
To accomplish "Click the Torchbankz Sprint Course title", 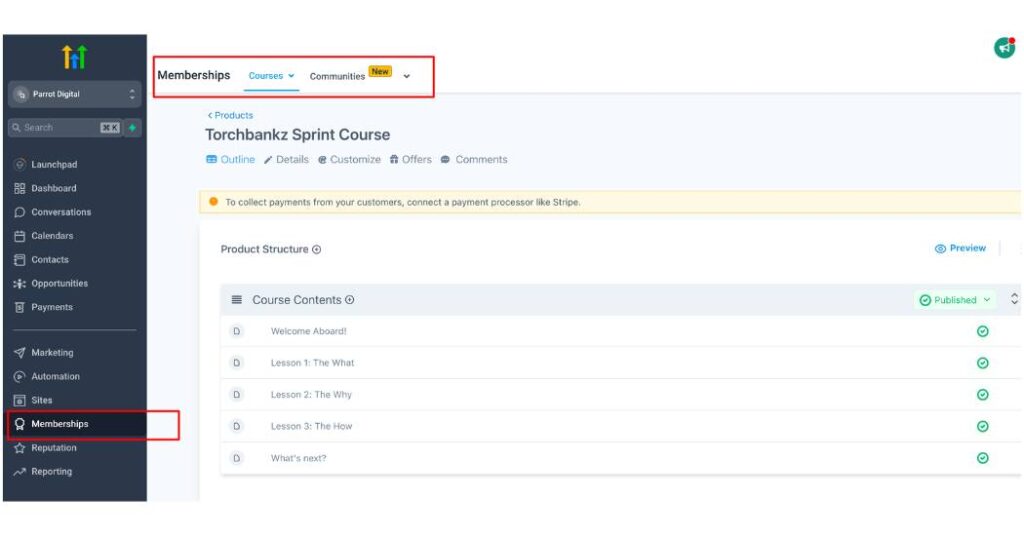I will coord(297,134).
